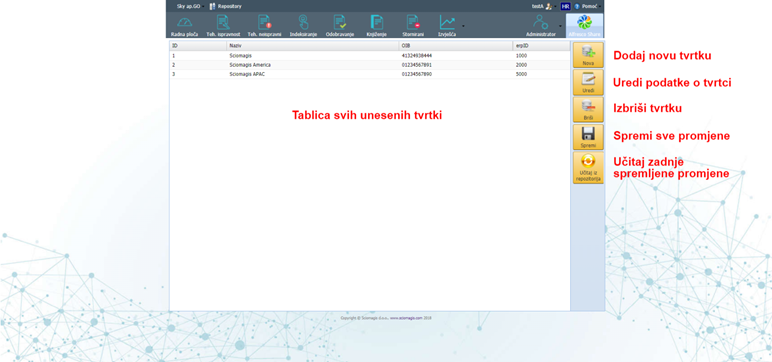This screenshot has height=362, width=772.
Task: Save changes with Spremi
Action: (588, 137)
